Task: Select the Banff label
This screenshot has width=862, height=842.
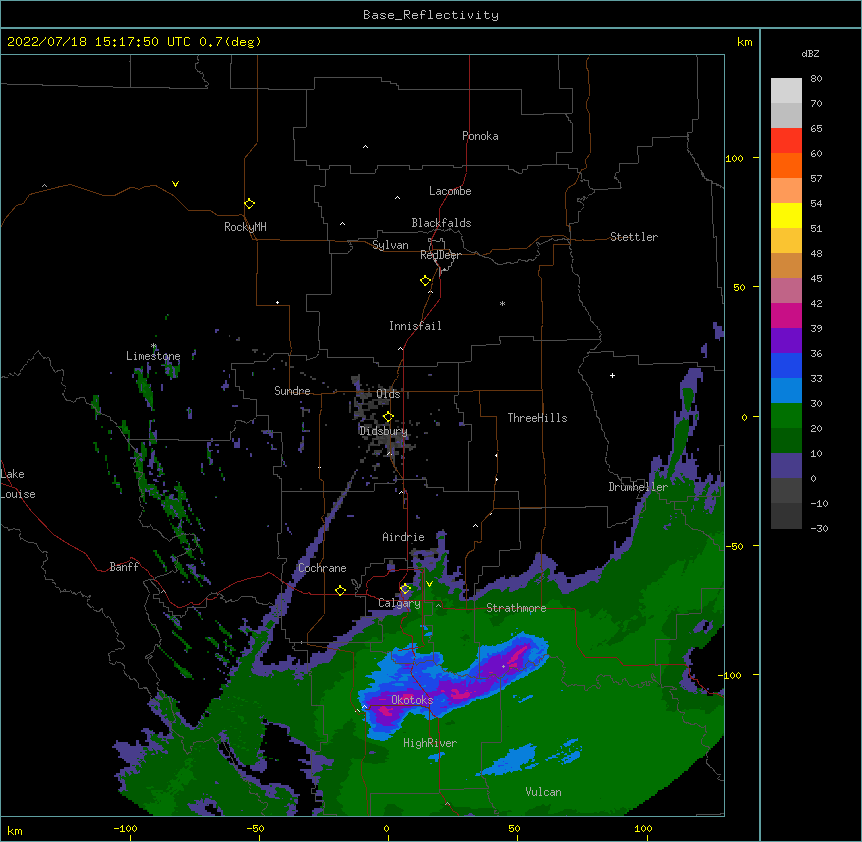Action: [124, 567]
